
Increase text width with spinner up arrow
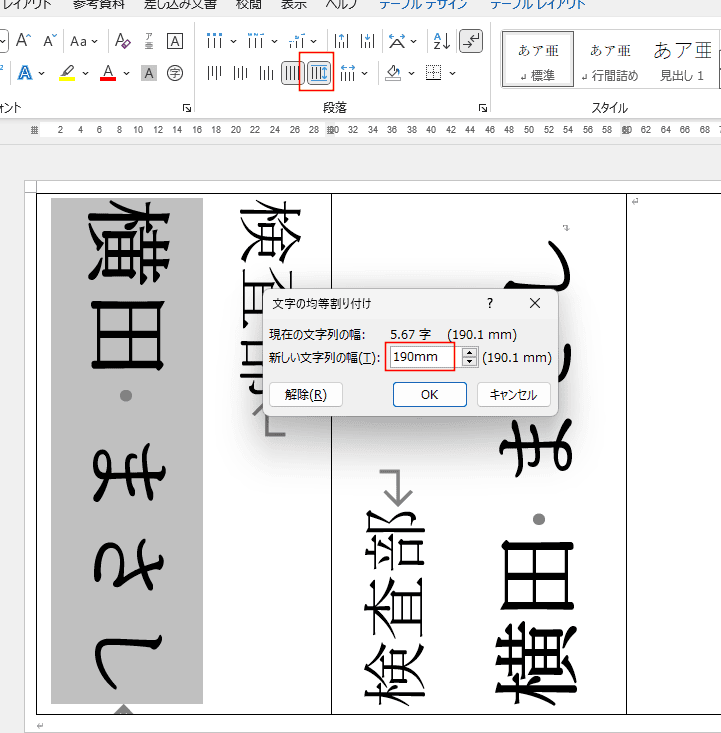point(469,352)
